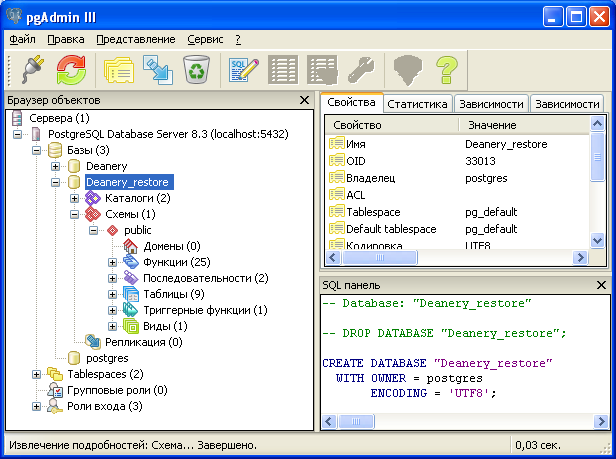The width and height of the screenshot is (616, 459).
Task: Click the connect-to-server plug icon
Action: click(x=33, y=70)
